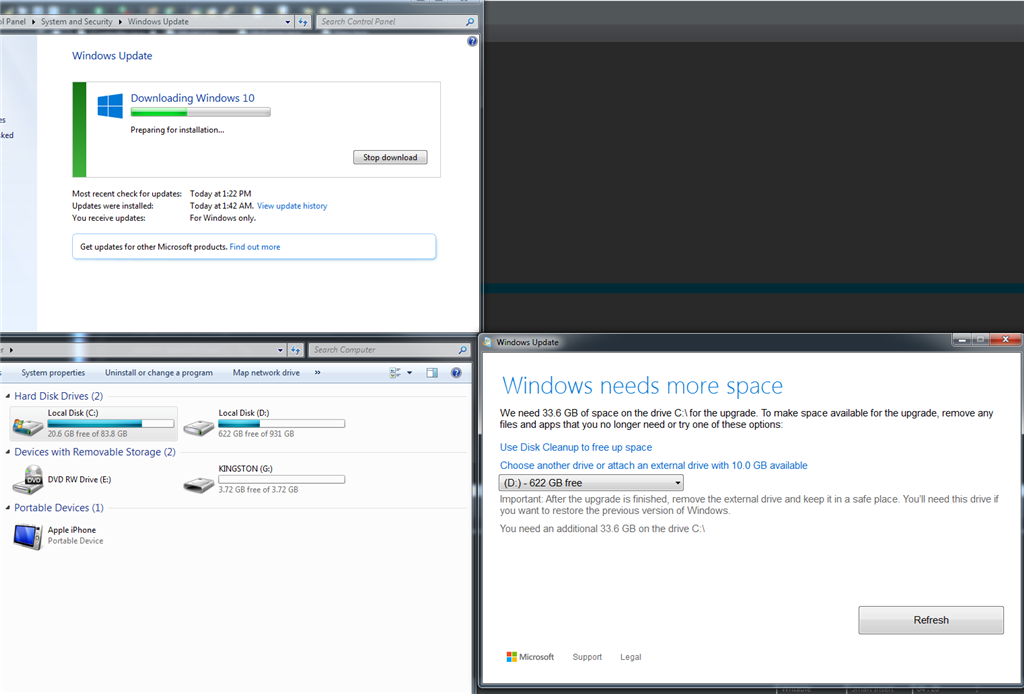The image size is (1024, 694).
Task: Click the 'Preparing for installation...' status text
Action: pos(177,130)
